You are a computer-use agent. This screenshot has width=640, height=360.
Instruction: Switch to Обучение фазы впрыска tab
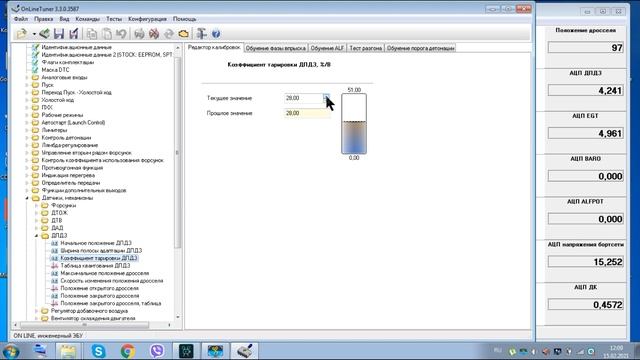tap(276, 48)
